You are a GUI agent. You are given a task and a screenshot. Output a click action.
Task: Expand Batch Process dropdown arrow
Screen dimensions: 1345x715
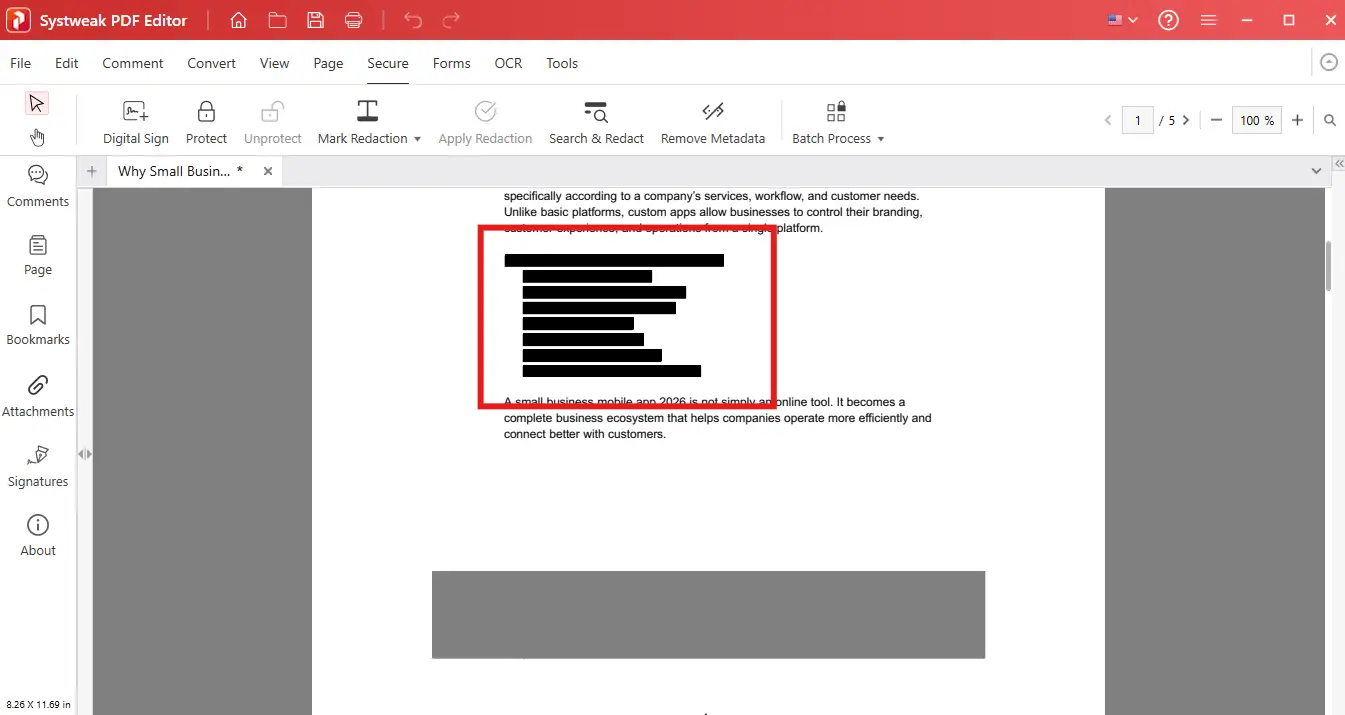(881, 139)
